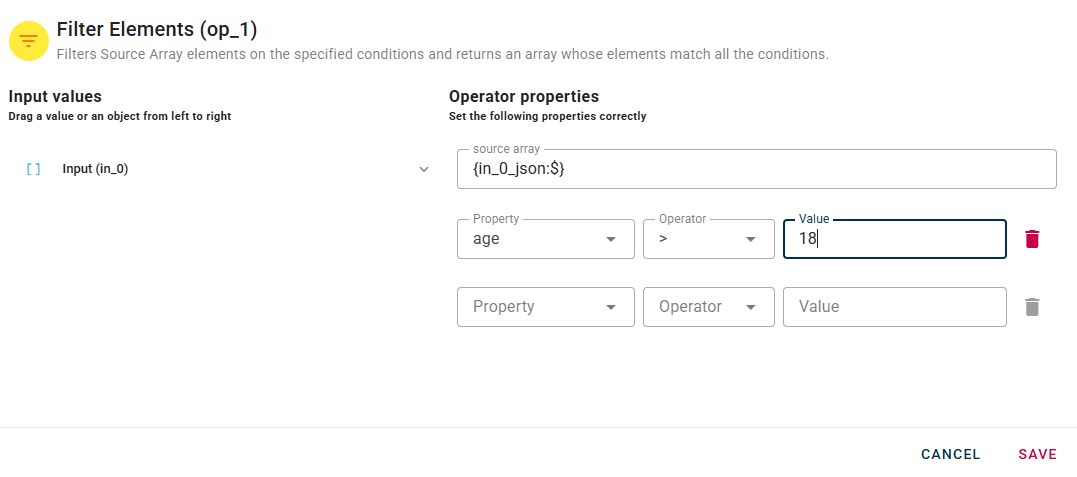Click the array bracket icon beside Input (in_0)

(33, 169)
